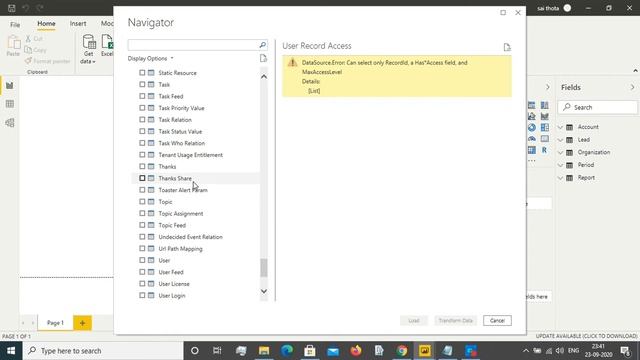Open more visuals with the ellipsis icon
This screenshot has height=360, width=640.
point(531,161)
